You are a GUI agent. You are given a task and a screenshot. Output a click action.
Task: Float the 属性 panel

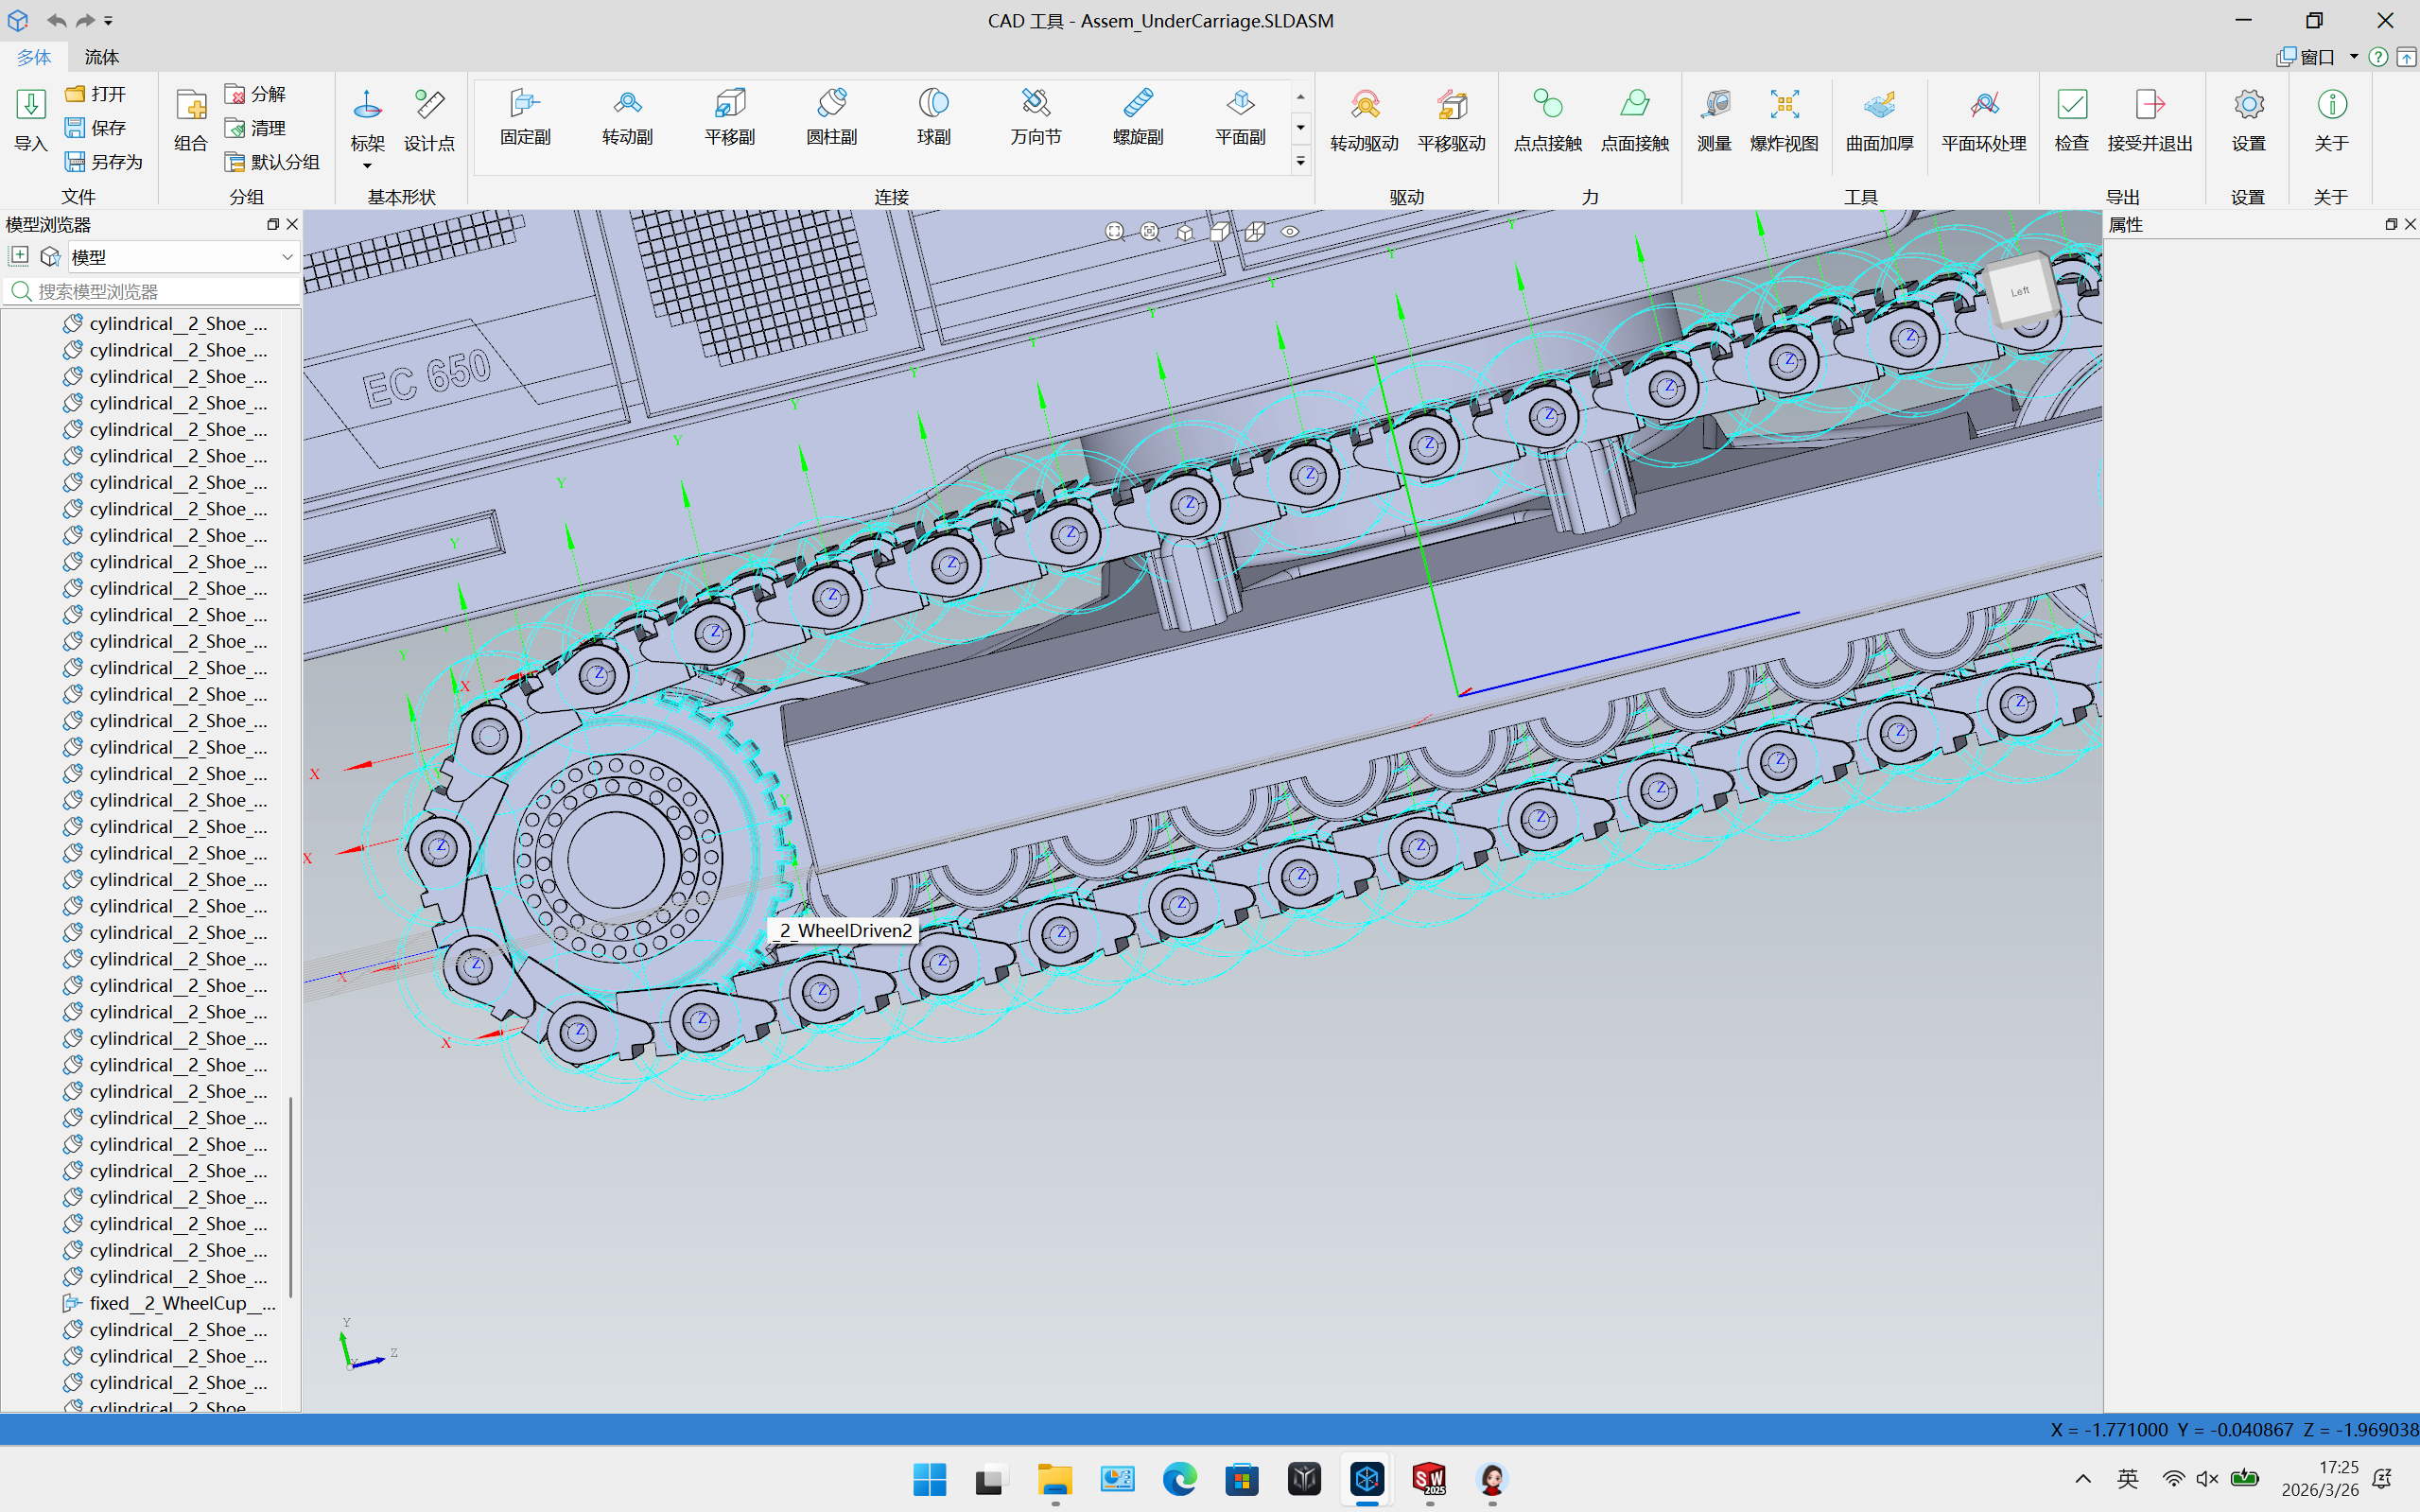(x=2390, y=224)
